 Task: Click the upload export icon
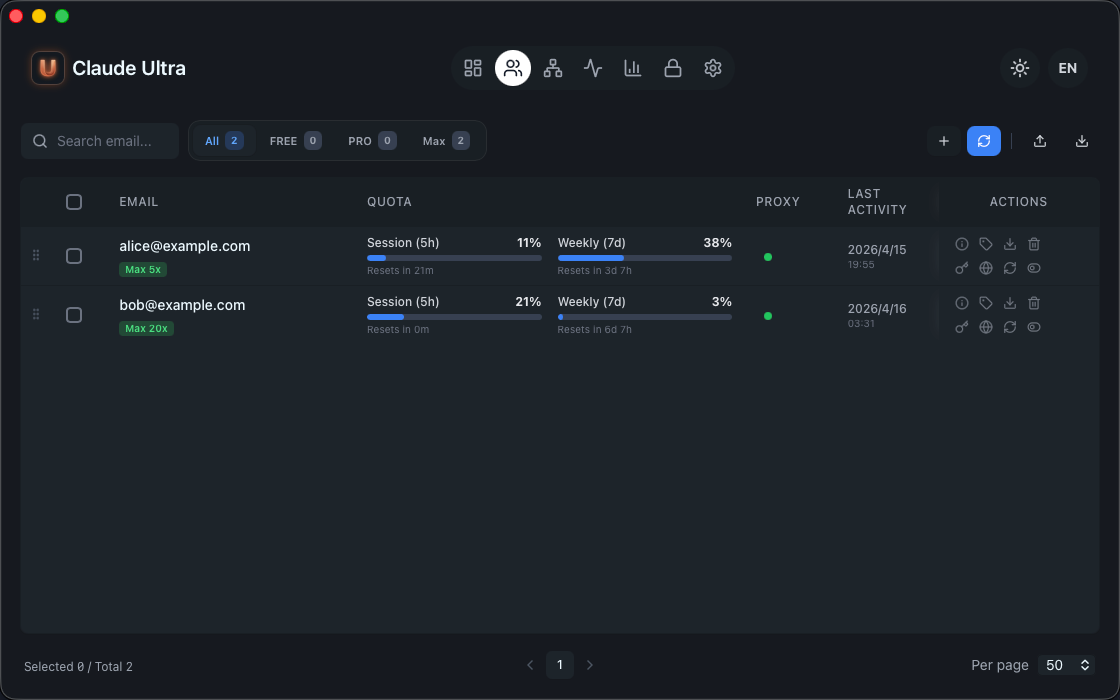(x=1040, y=141)
